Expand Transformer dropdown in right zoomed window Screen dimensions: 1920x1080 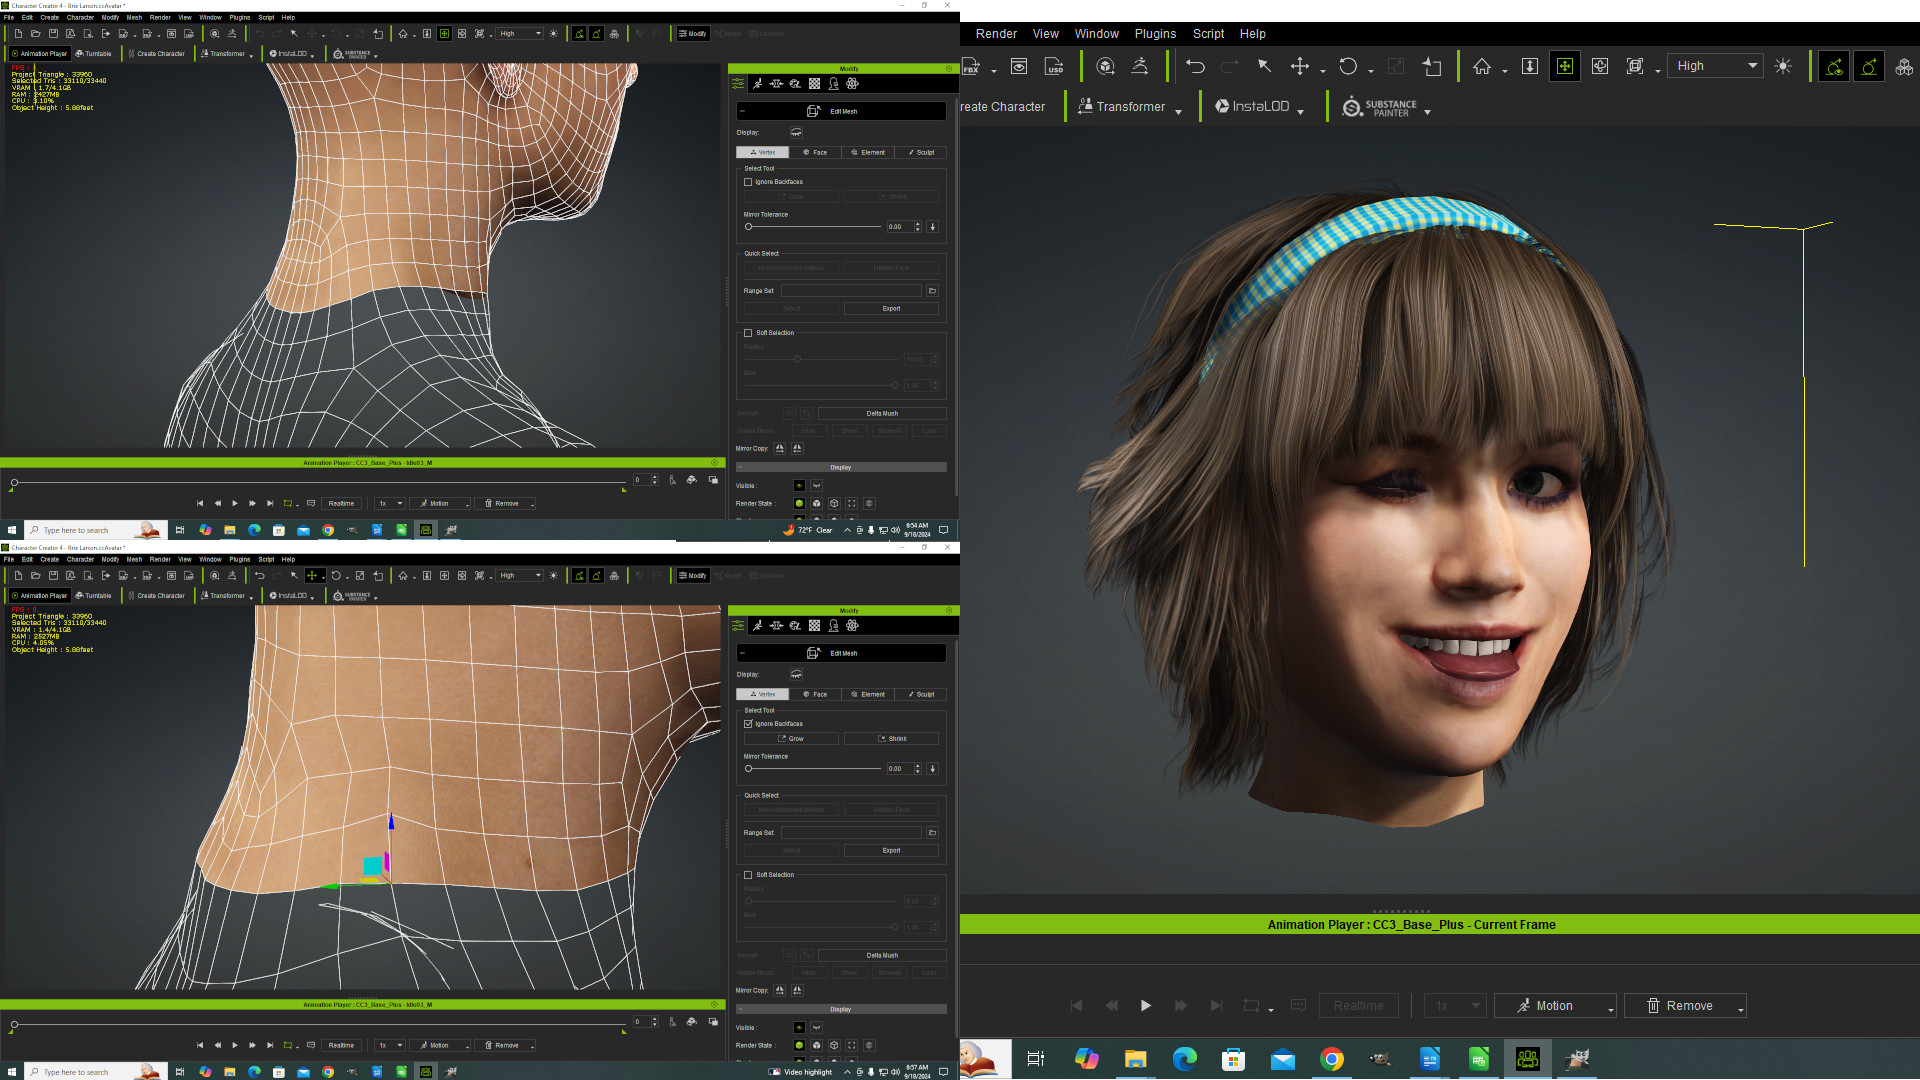1179,111
